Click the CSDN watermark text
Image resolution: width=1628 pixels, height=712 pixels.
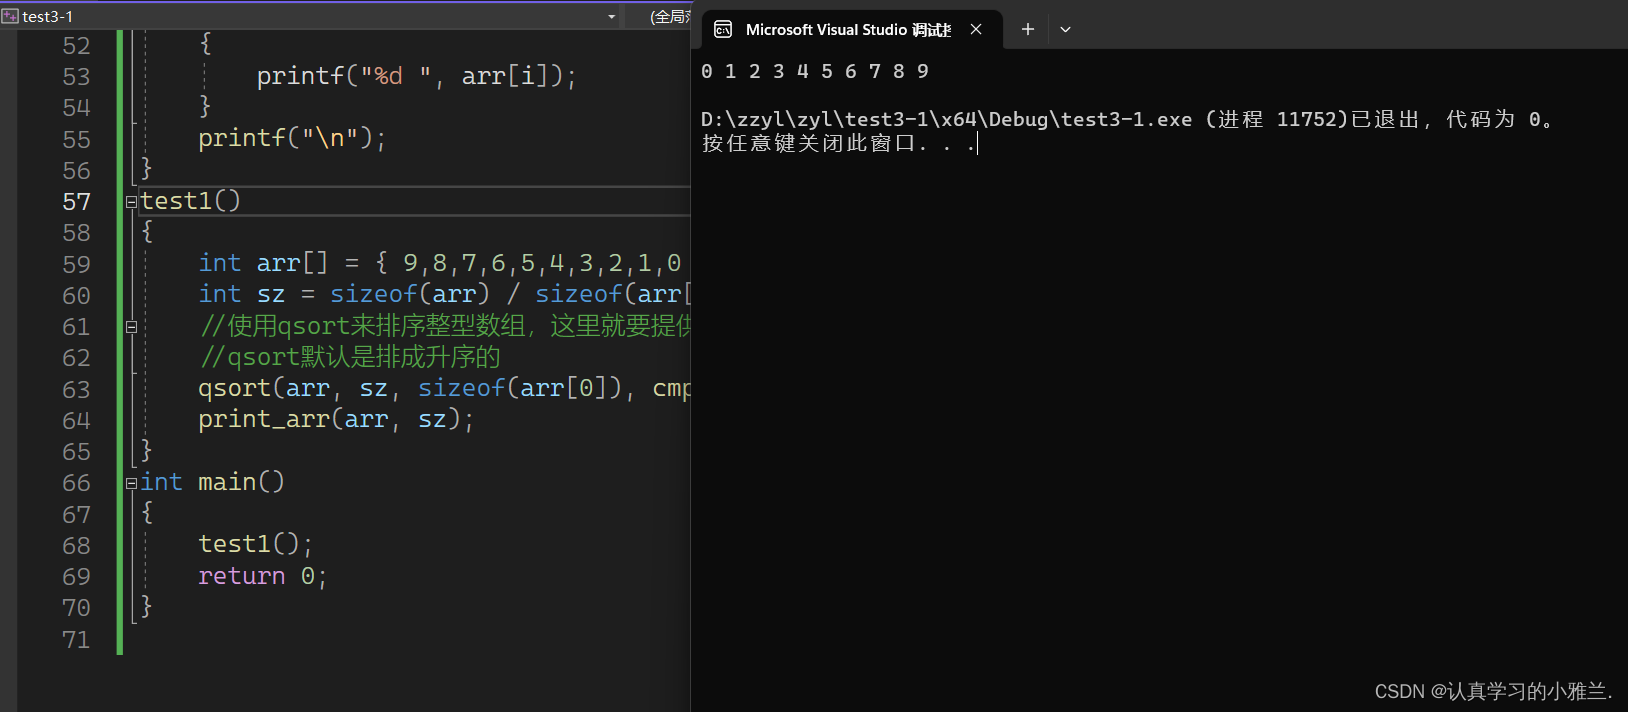coord(1492,691)
